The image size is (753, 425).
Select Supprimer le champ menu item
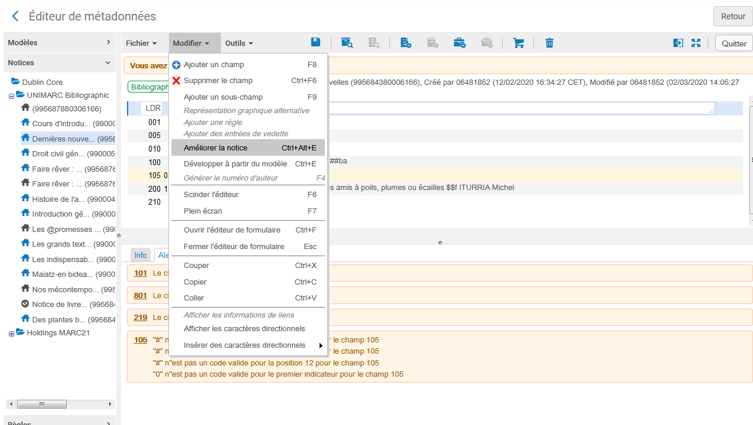pyautogui.click(x=217, y=81)
